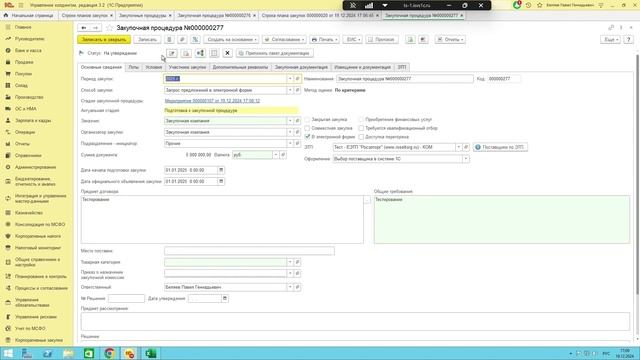Expand the Валюта dropdown

click(276, 155)
